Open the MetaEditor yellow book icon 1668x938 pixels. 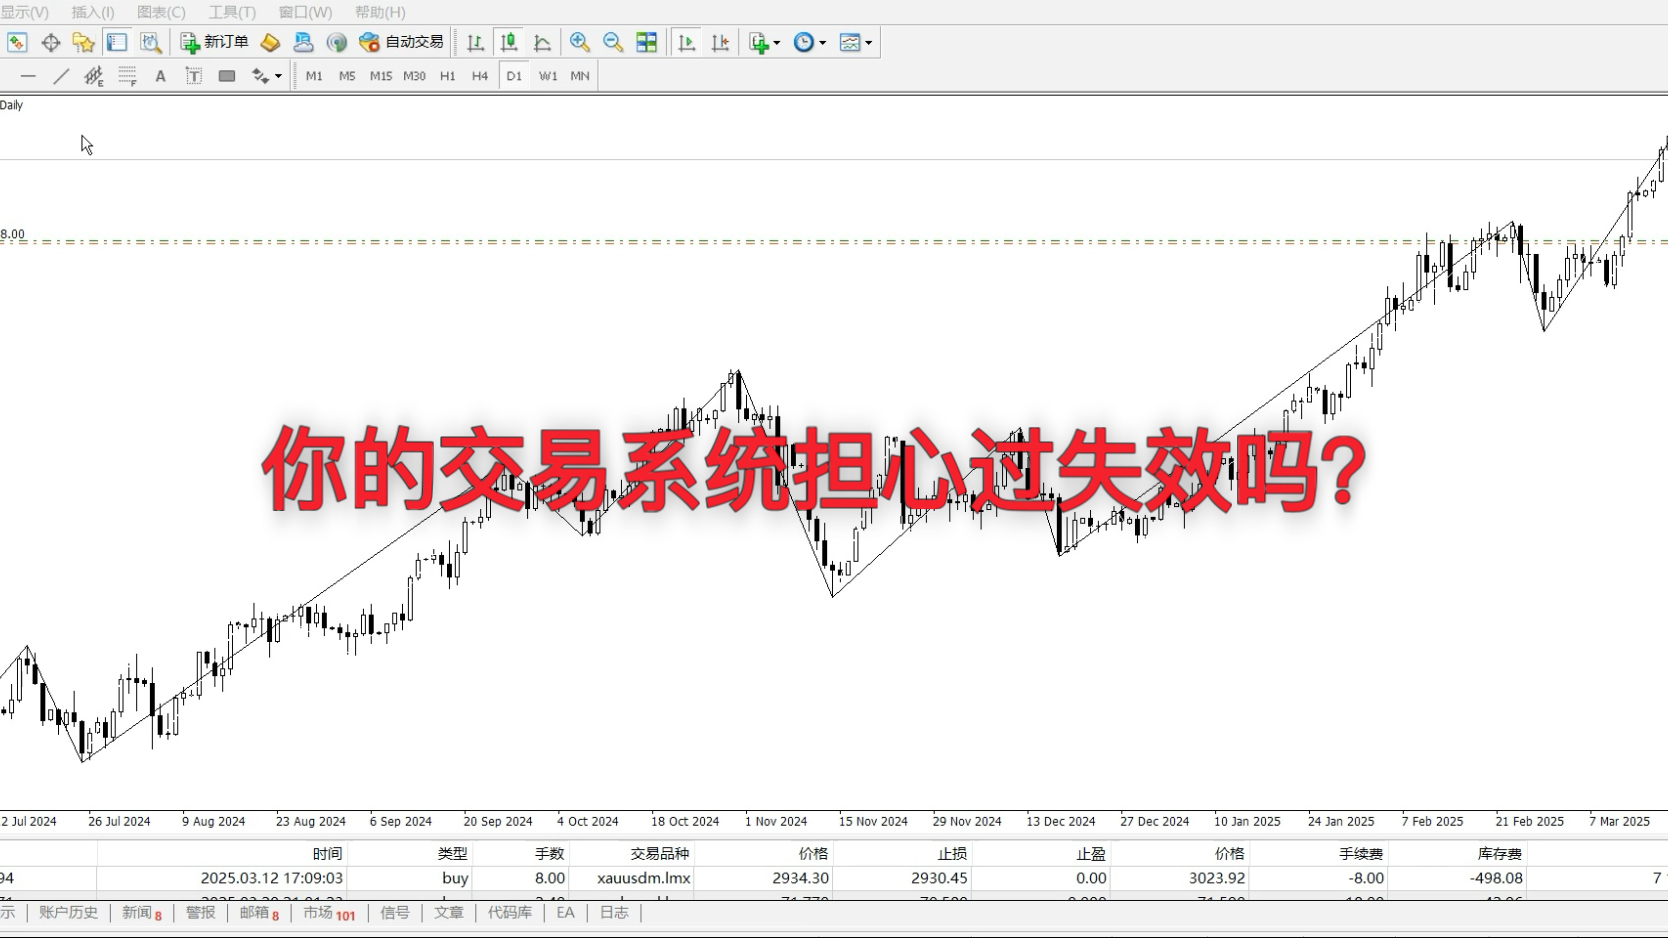click(270, 42)
